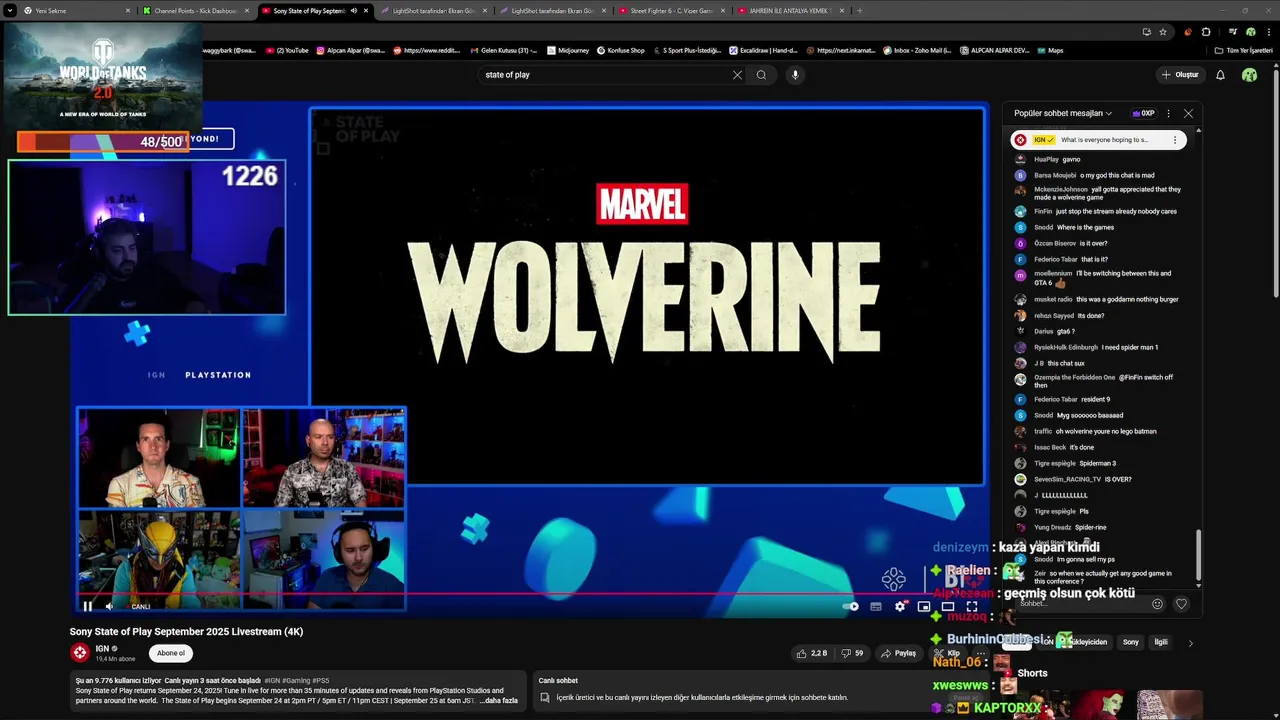Expand description with ...daha fazla
Viewport: 1280px width, 720px height.
[499, 700]
